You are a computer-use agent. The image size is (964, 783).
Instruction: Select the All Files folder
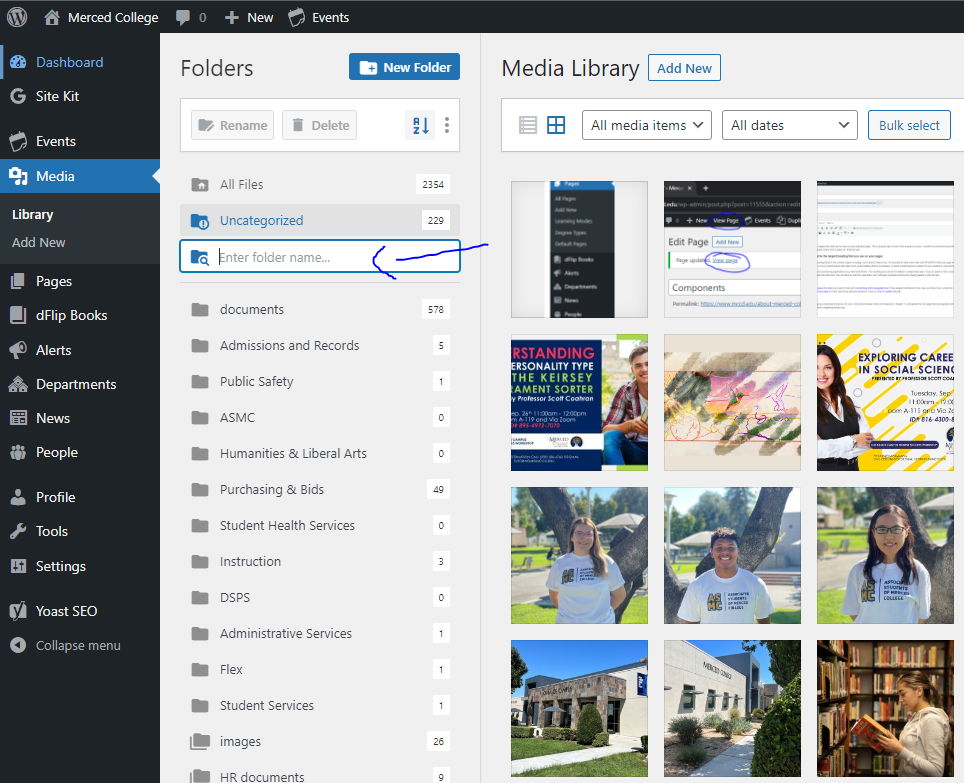320,184
